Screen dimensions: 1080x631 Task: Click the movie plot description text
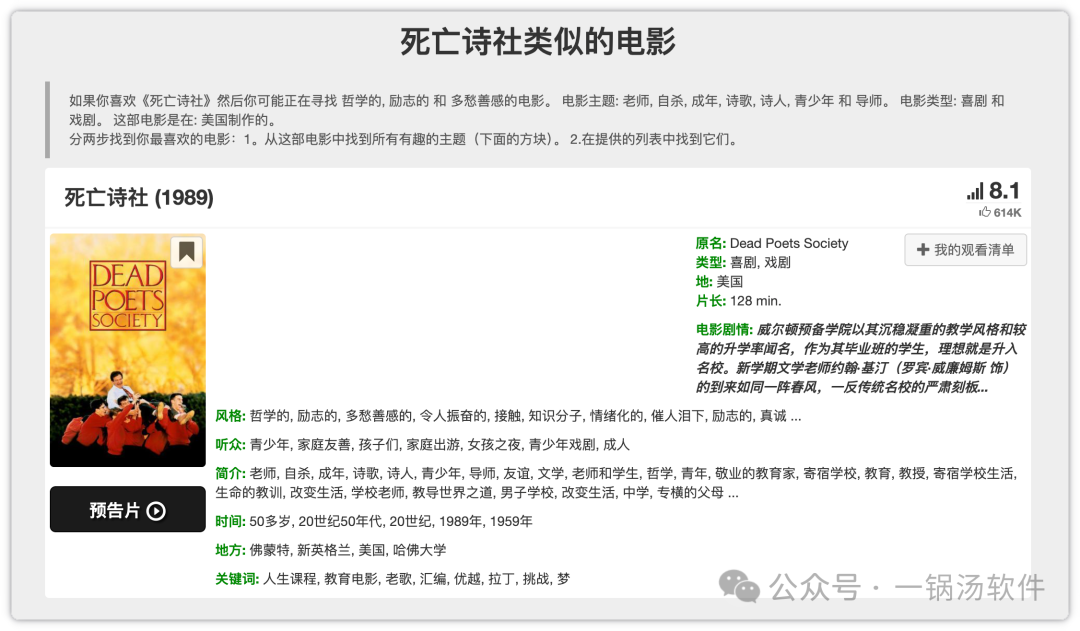click(860, 358)
